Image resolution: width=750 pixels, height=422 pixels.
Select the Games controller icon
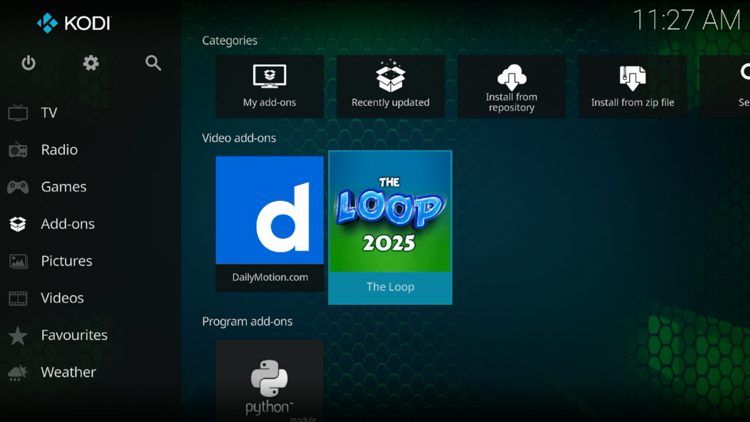(x=18, y=187)
